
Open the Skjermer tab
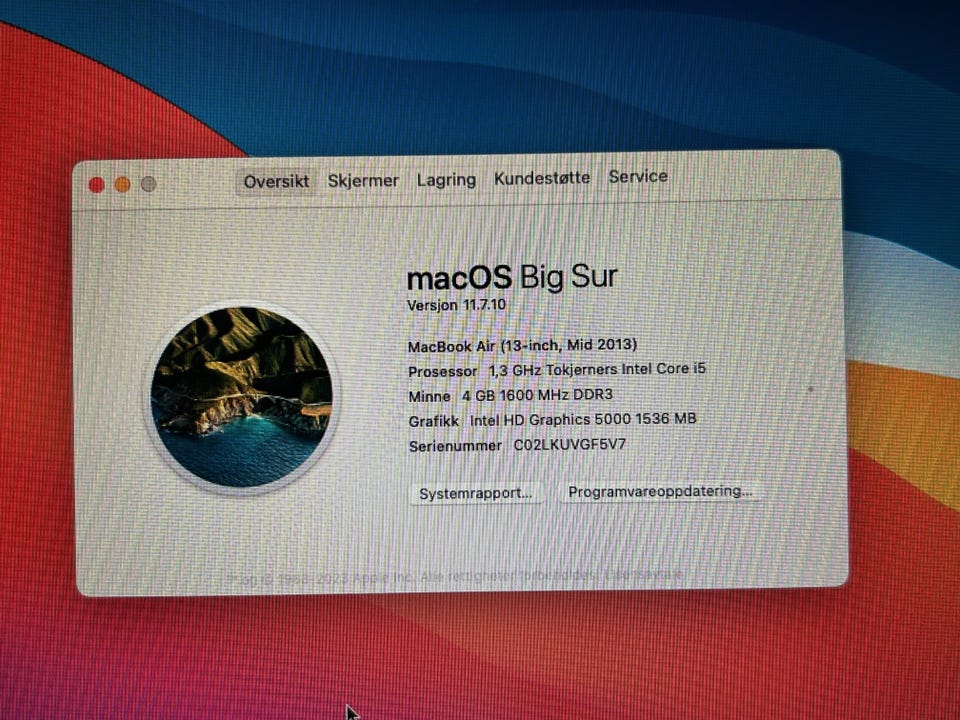click(x=363, y=181)
